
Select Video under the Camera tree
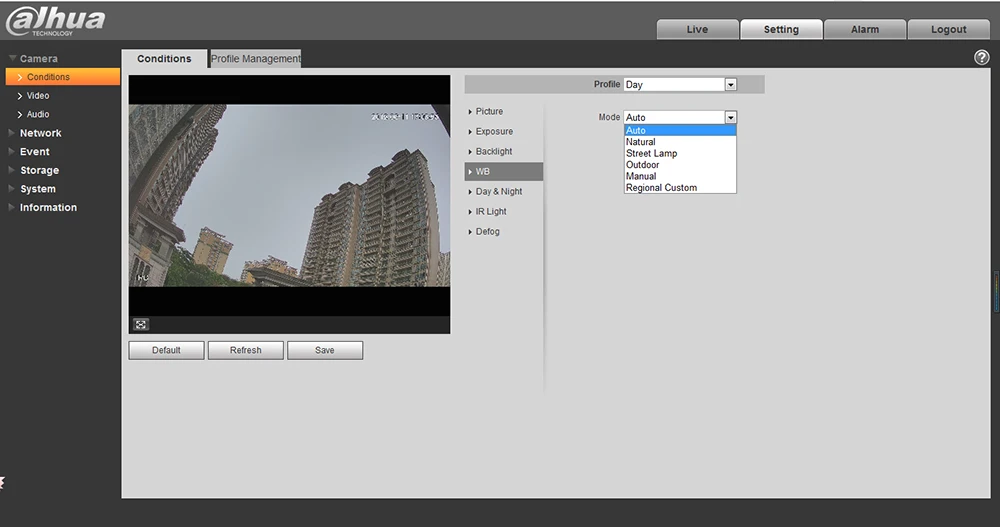(38, 96)
